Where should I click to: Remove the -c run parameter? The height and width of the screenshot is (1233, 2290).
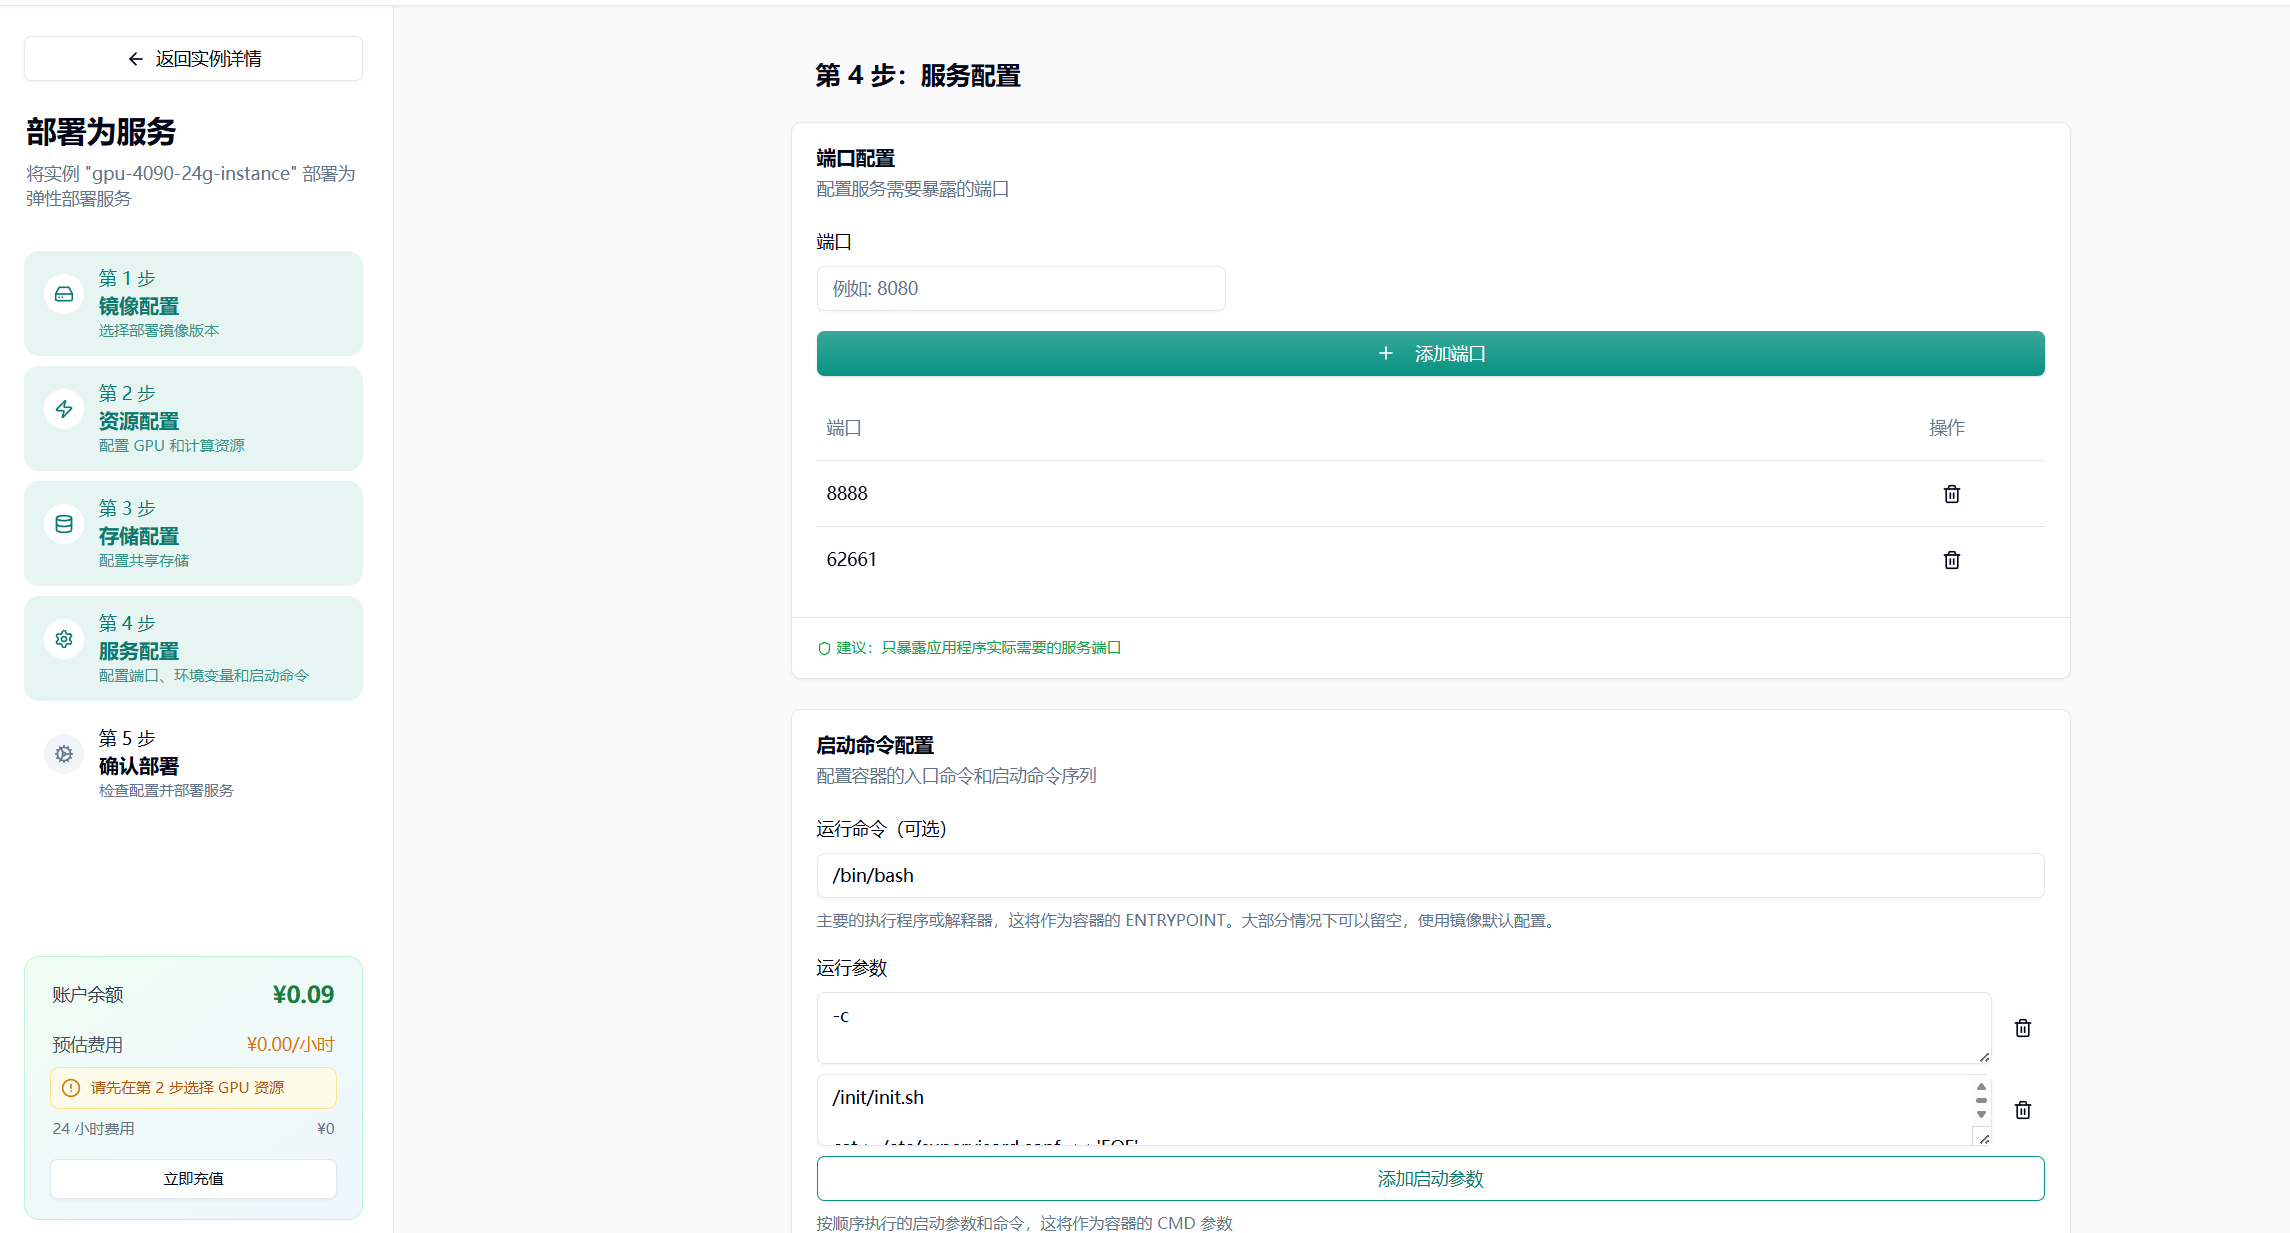[x=2022, y=1028]
